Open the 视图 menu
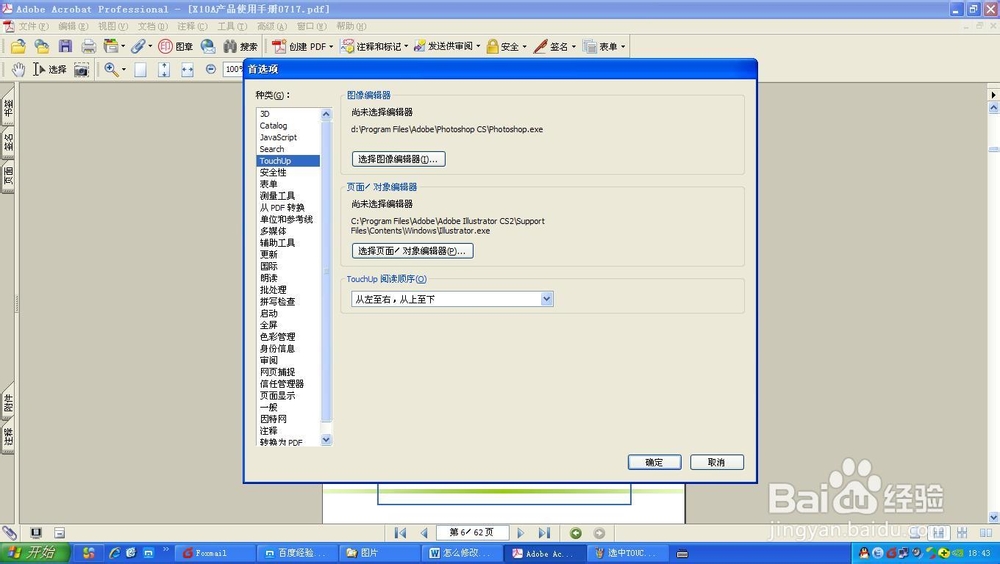The height and width of the screenshot is (564, 1000). [x=113, y=26]
